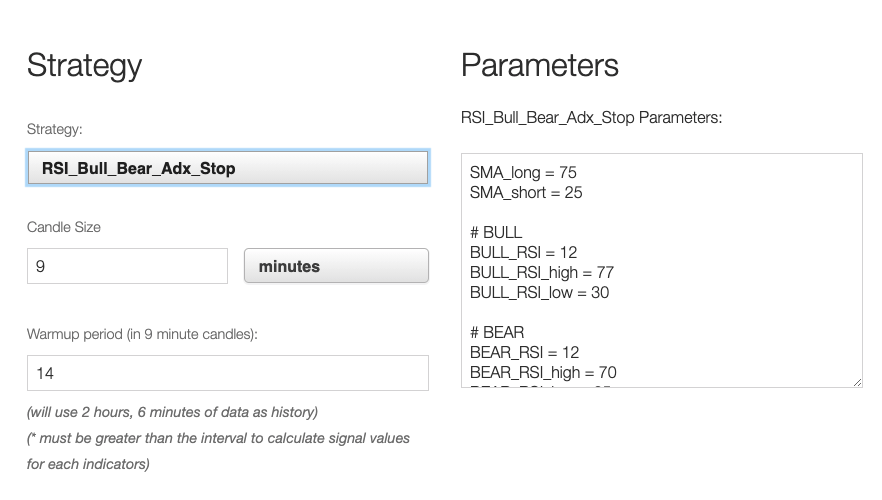Click the Warmup period label text
This screenshot has width=882, height=500.
click(x=142, y=334)
